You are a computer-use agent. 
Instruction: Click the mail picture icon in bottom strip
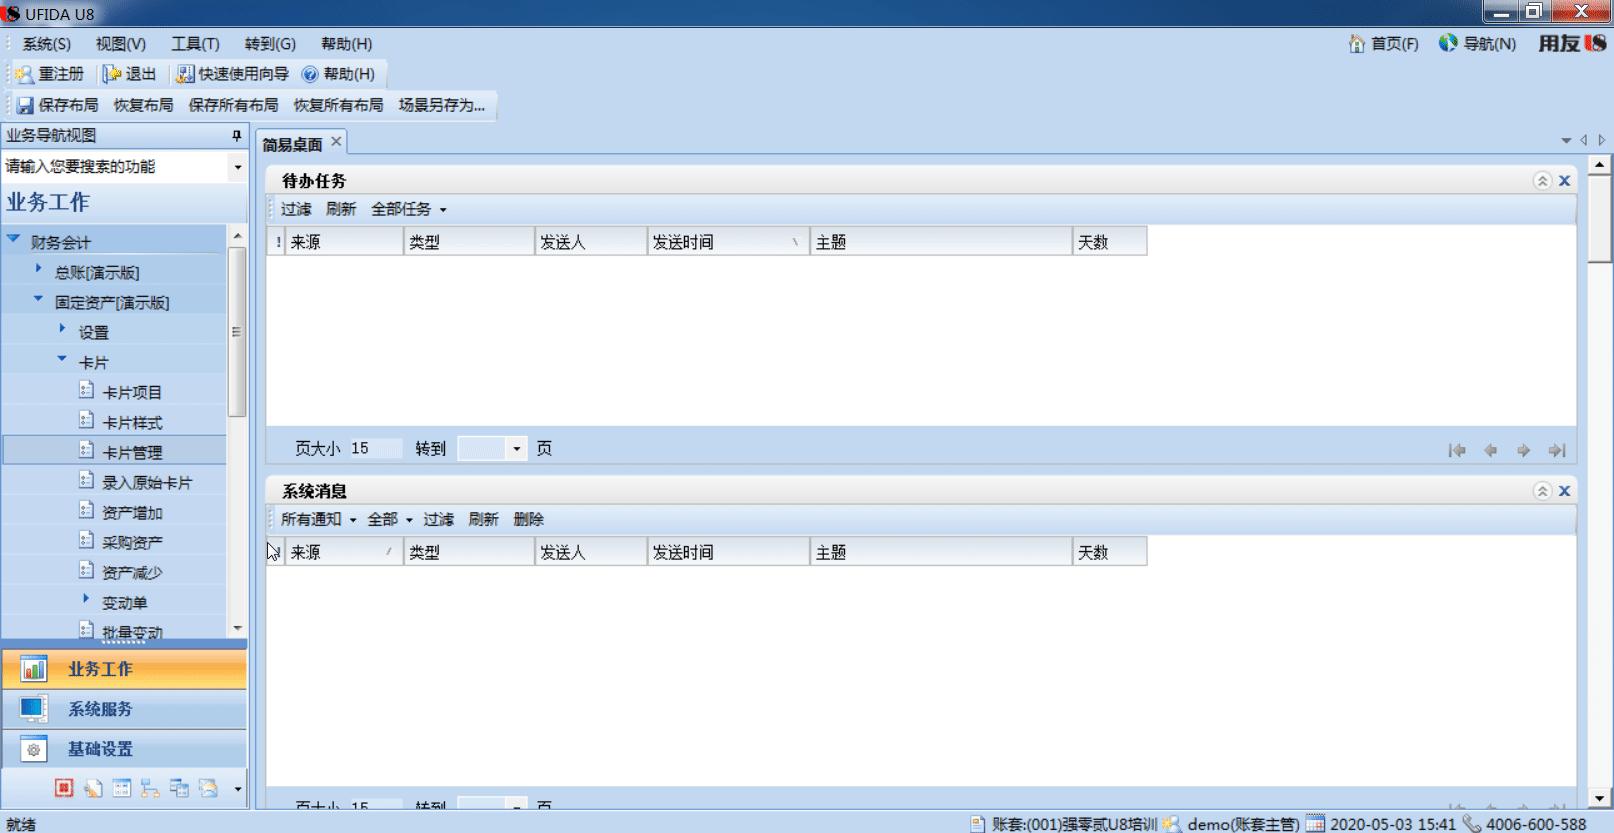pos(208,788)
